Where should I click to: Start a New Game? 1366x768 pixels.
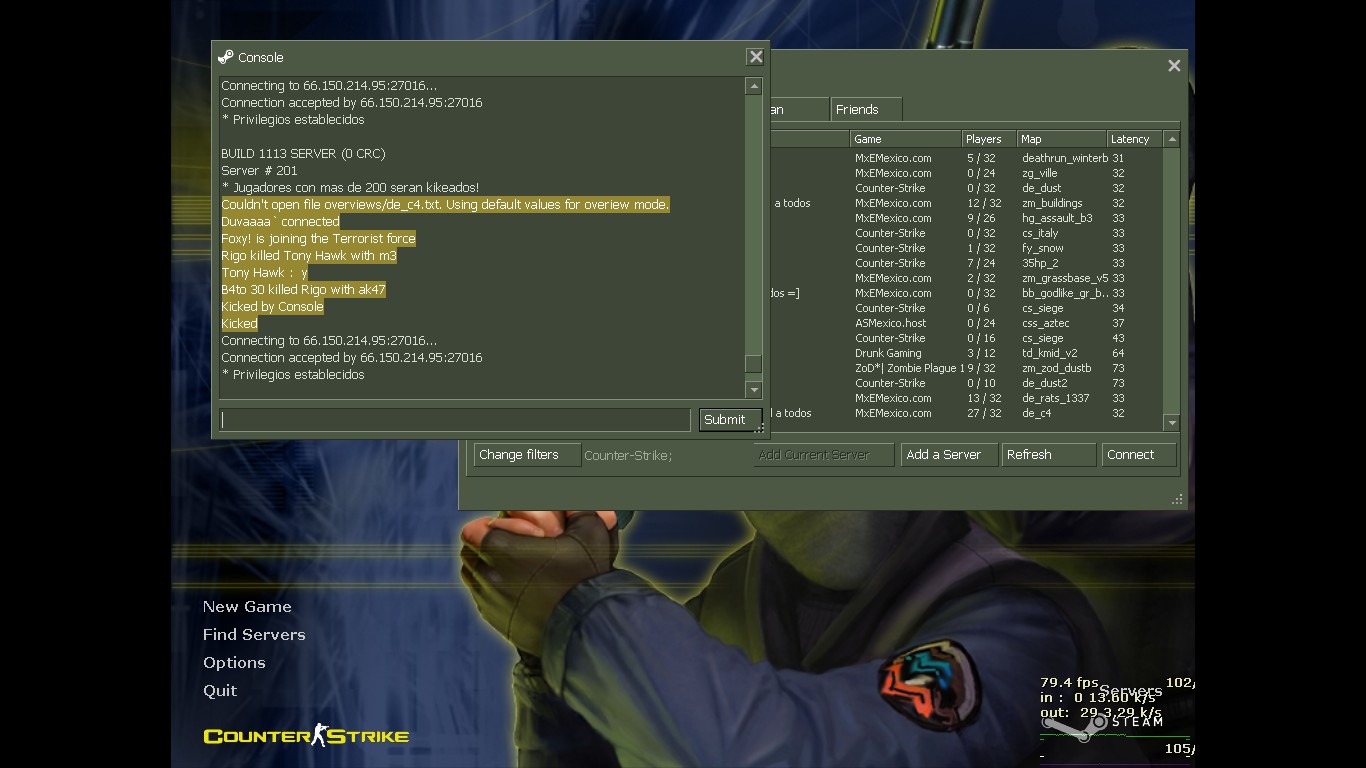coord(247,607)
